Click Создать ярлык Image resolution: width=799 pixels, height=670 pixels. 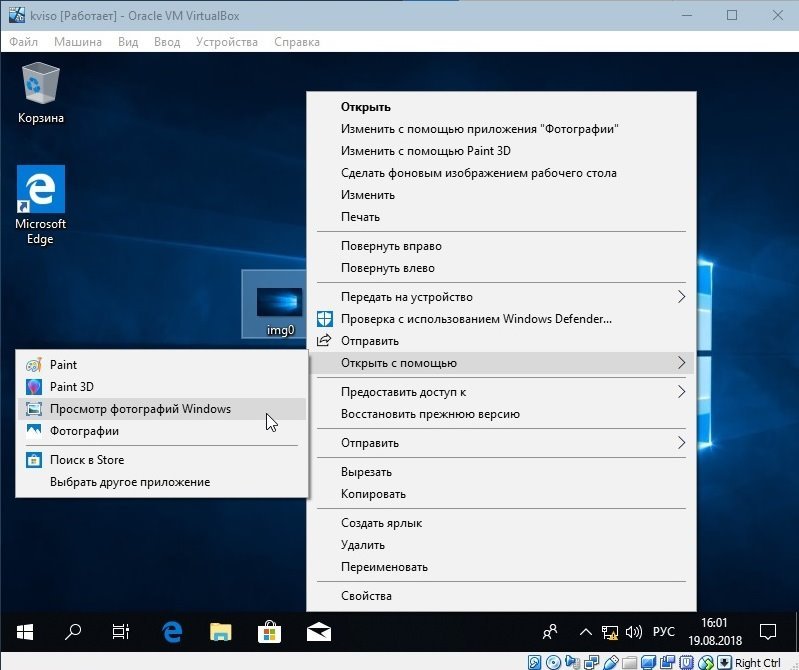point(501,523)
